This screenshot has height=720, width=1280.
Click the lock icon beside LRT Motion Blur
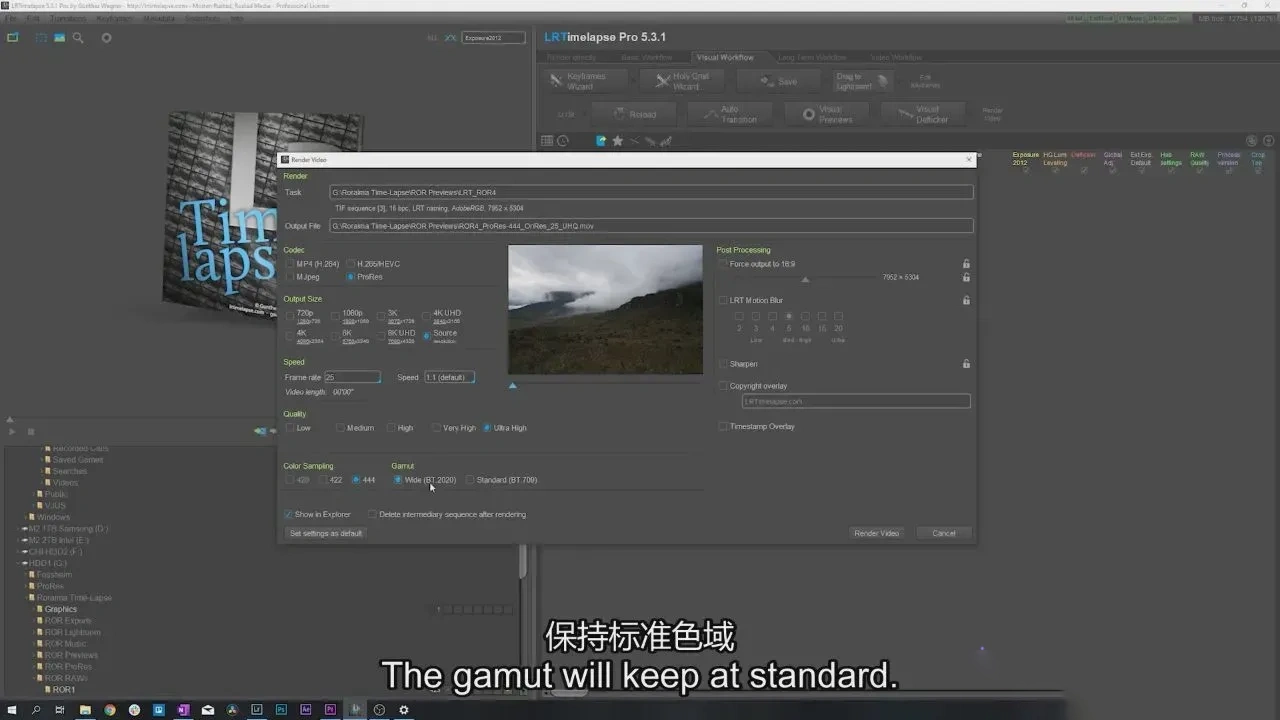966,300
